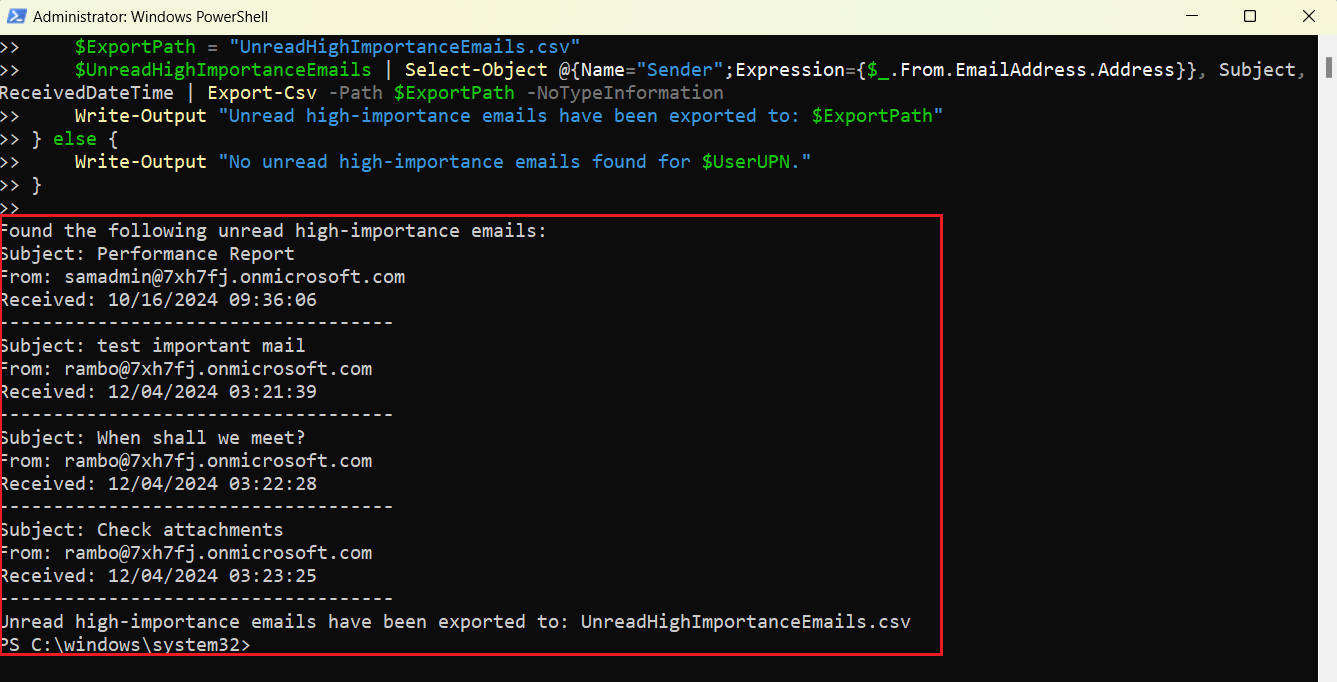This screenshot has width=1337, height=682.
Task: Click the "Found the following unread" header line
Action: [x=274, y=231]
